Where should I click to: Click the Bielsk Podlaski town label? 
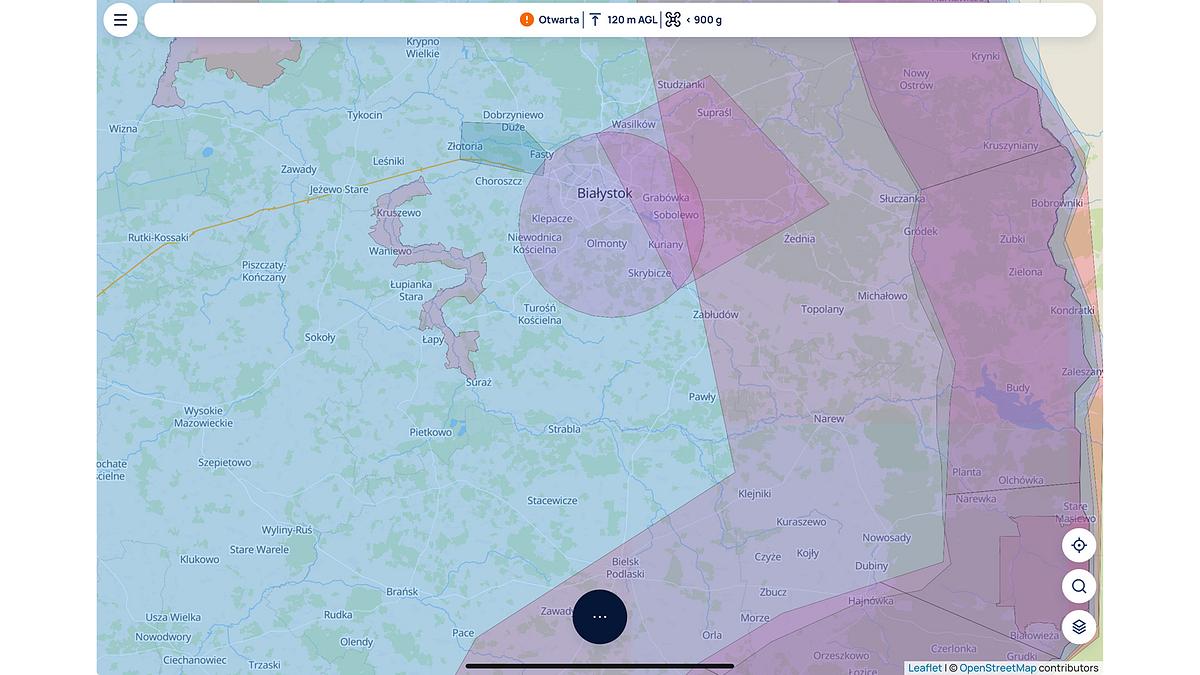click(x=627, y=568)
